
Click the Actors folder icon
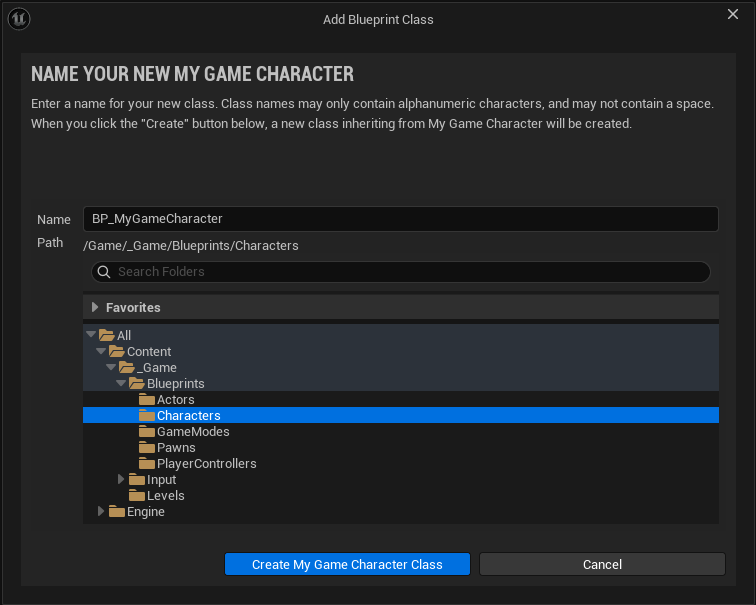146,400
